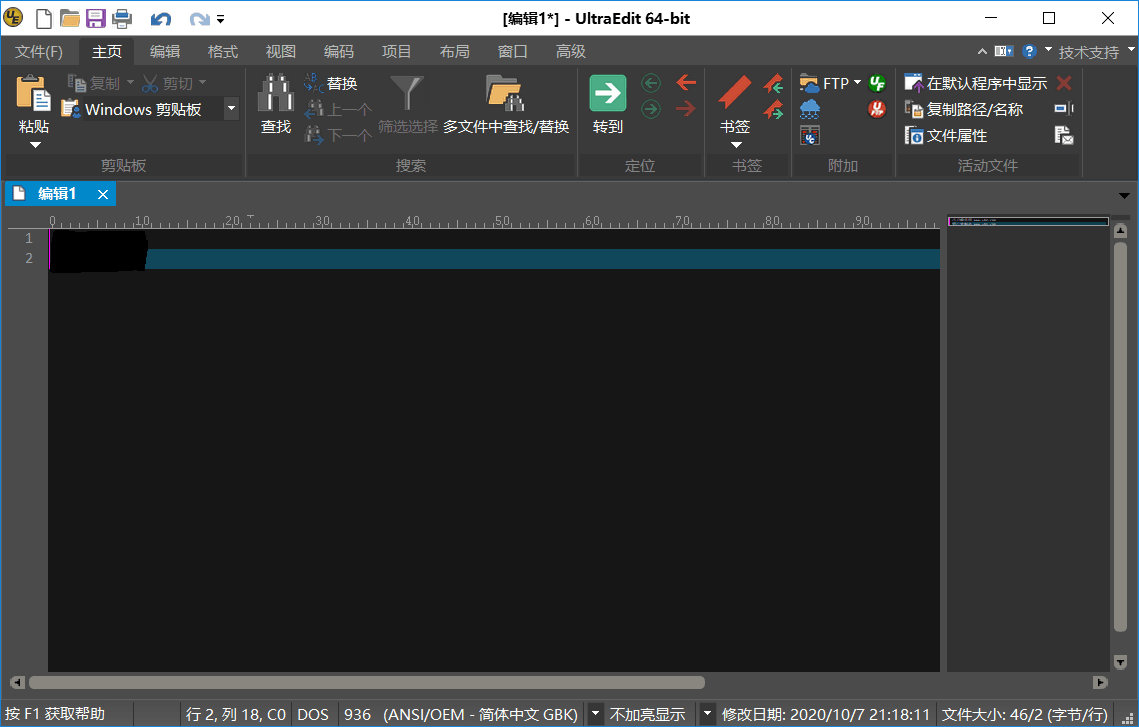Open the 视图 ribbon tab
This screenshot has height=727, width=1139.
click(x=280, y=52)
